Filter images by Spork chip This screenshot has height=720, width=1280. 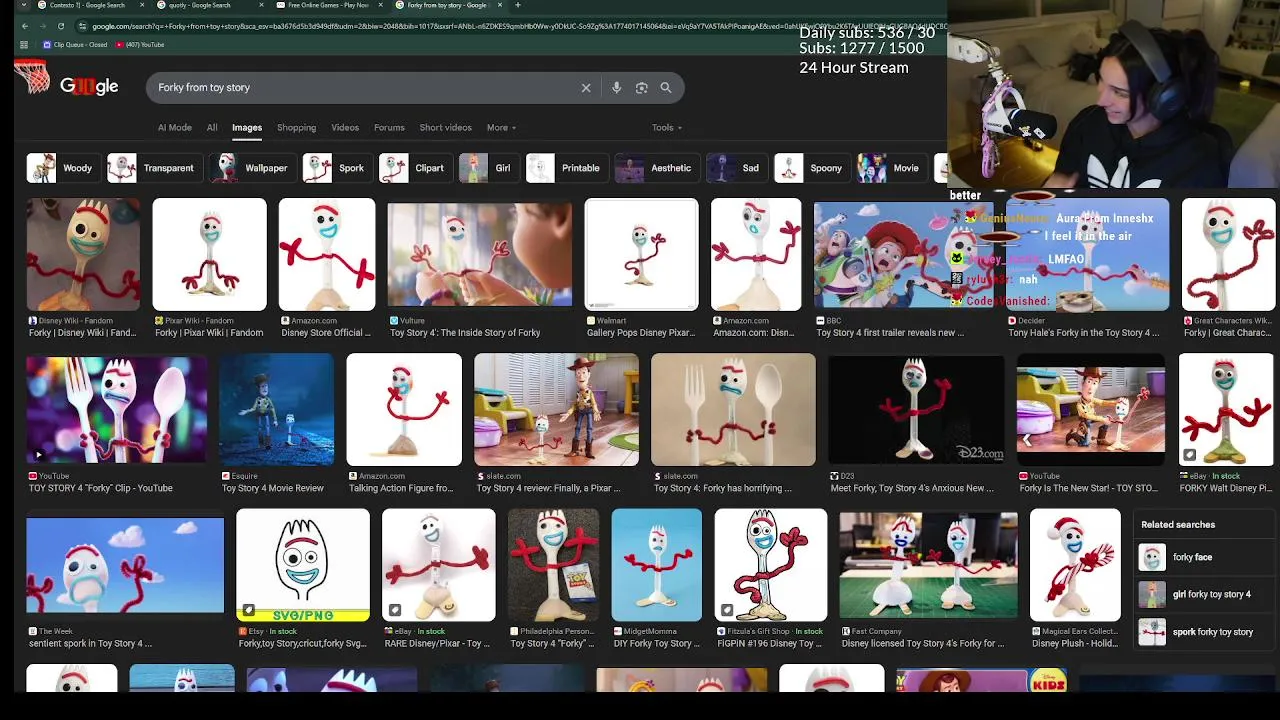336,168
